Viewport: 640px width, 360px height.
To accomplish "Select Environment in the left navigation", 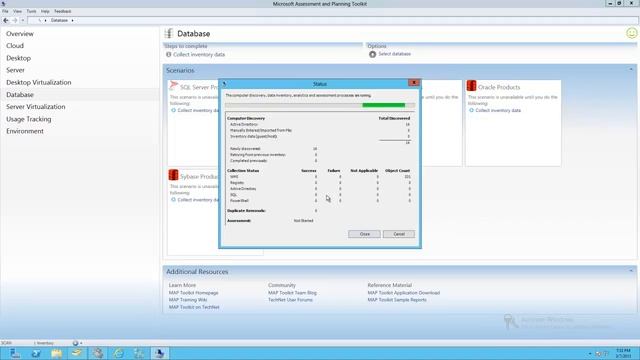I will tap(24, 131).
